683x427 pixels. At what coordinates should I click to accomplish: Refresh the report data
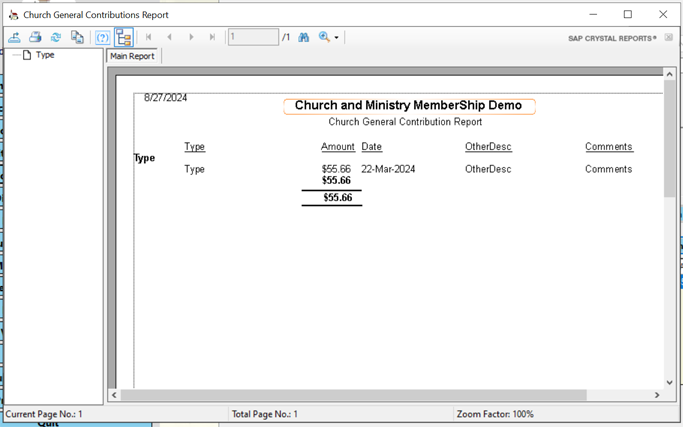pyautogui.click(x=56, y=37)
